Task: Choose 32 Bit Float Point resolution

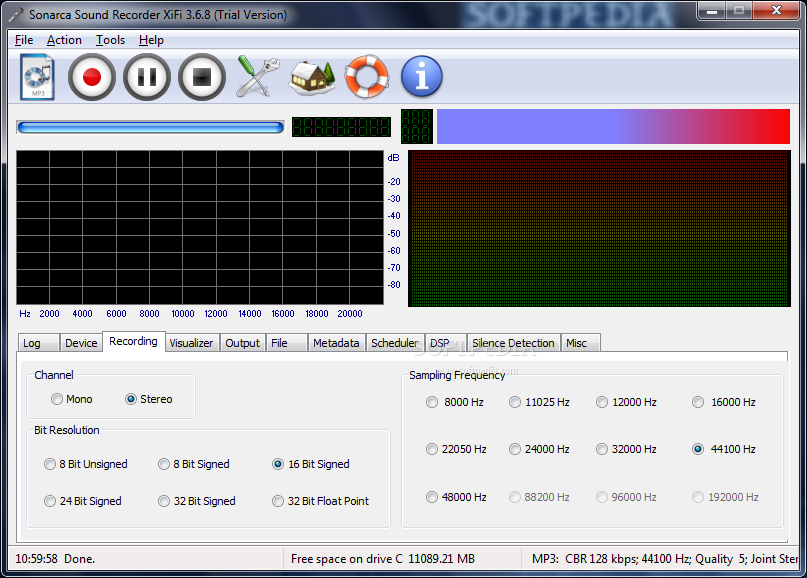Action: [321, 501]
